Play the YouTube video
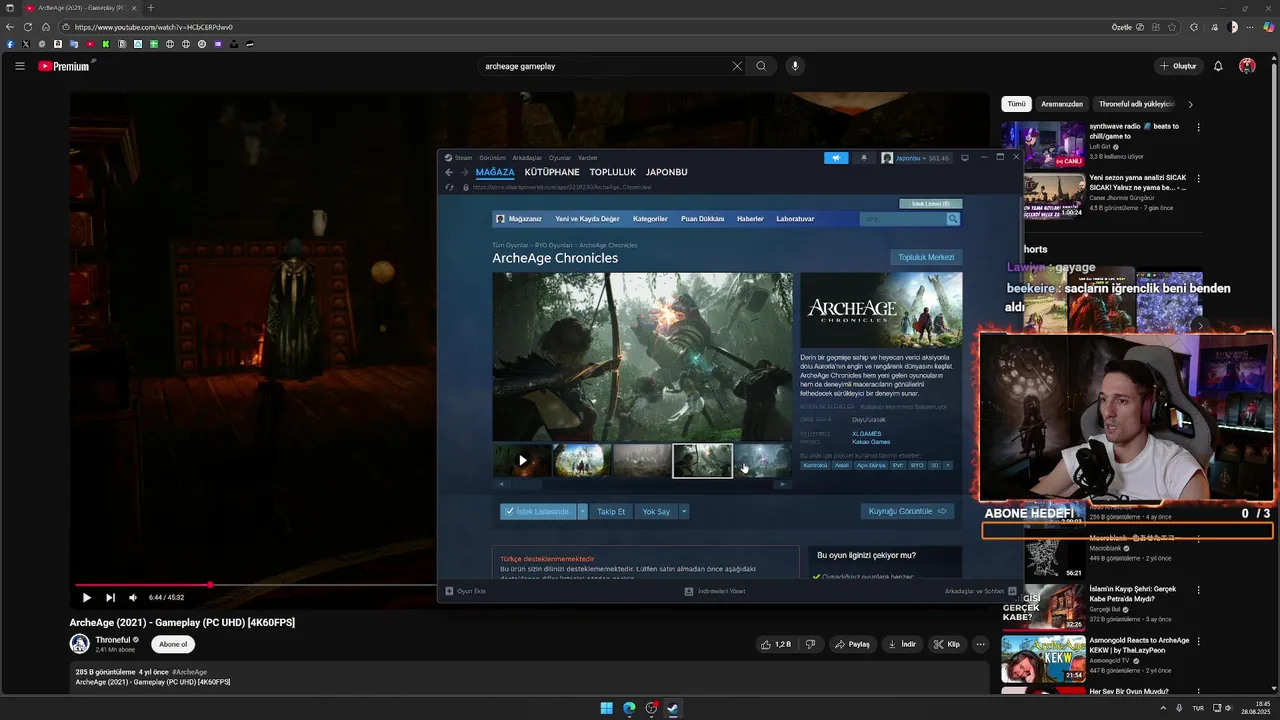This screenshot has width=1280, height=720. click(86, 597)
